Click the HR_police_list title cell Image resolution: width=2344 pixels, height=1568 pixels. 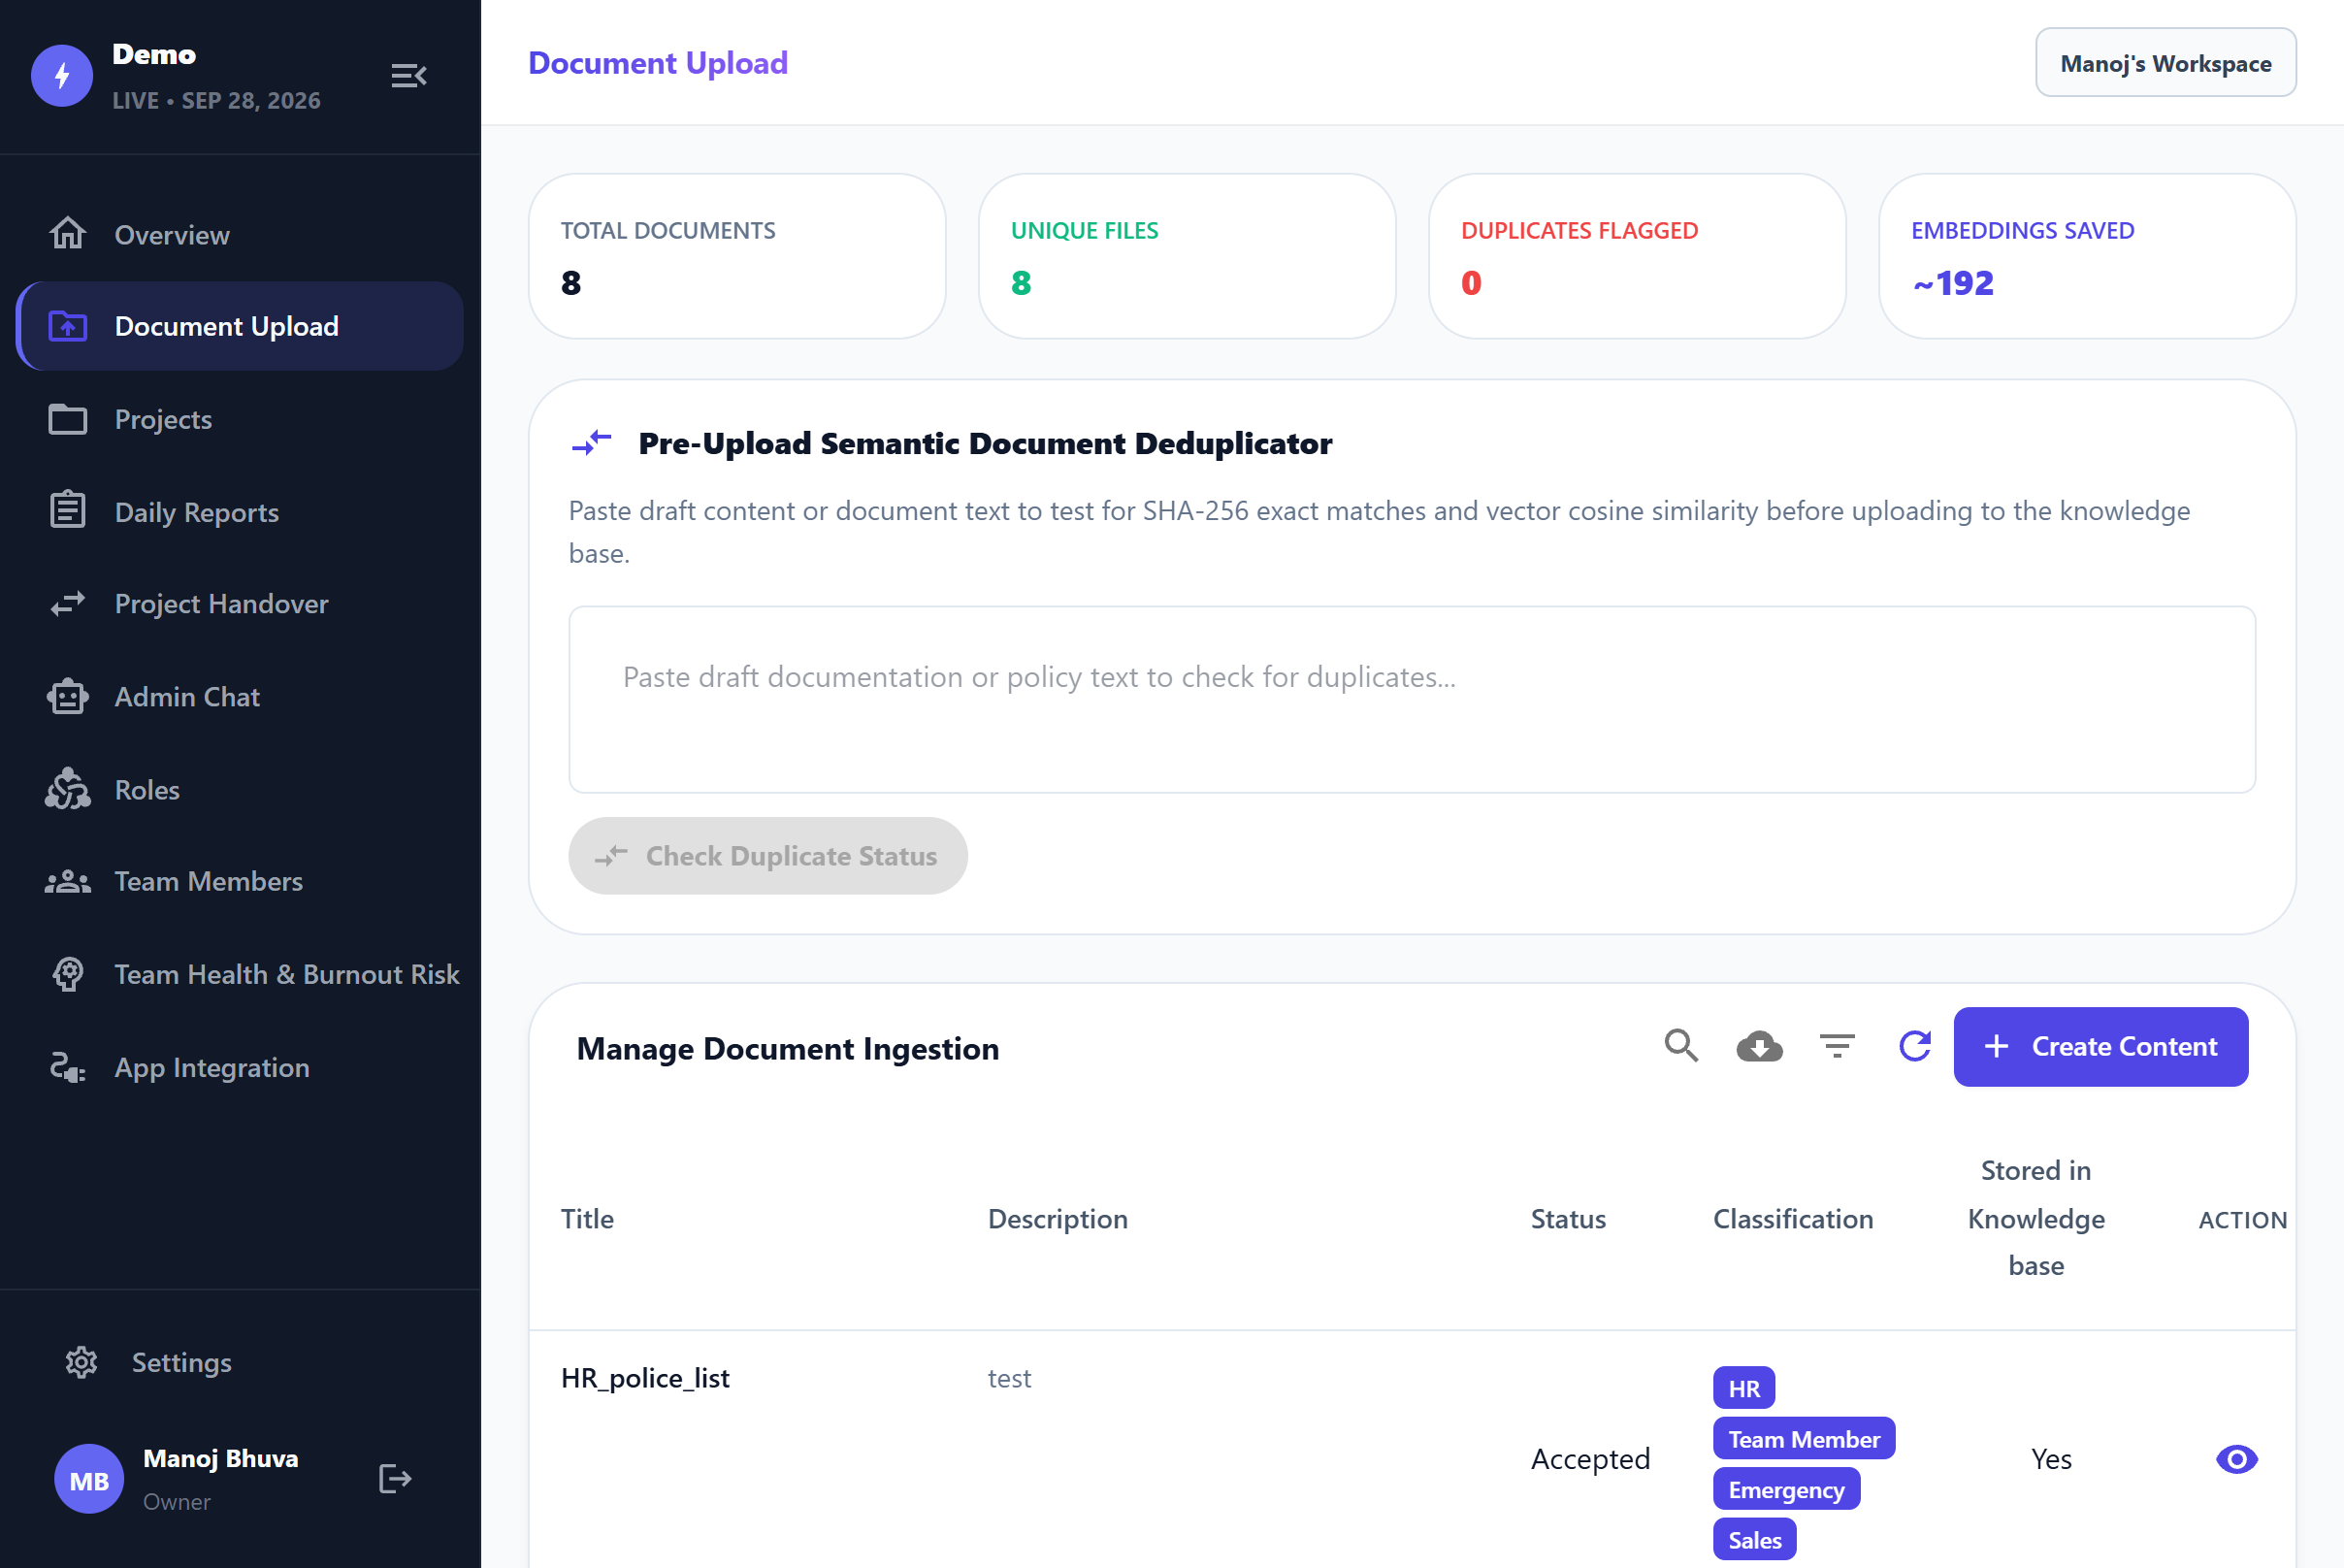point(645,1378)
